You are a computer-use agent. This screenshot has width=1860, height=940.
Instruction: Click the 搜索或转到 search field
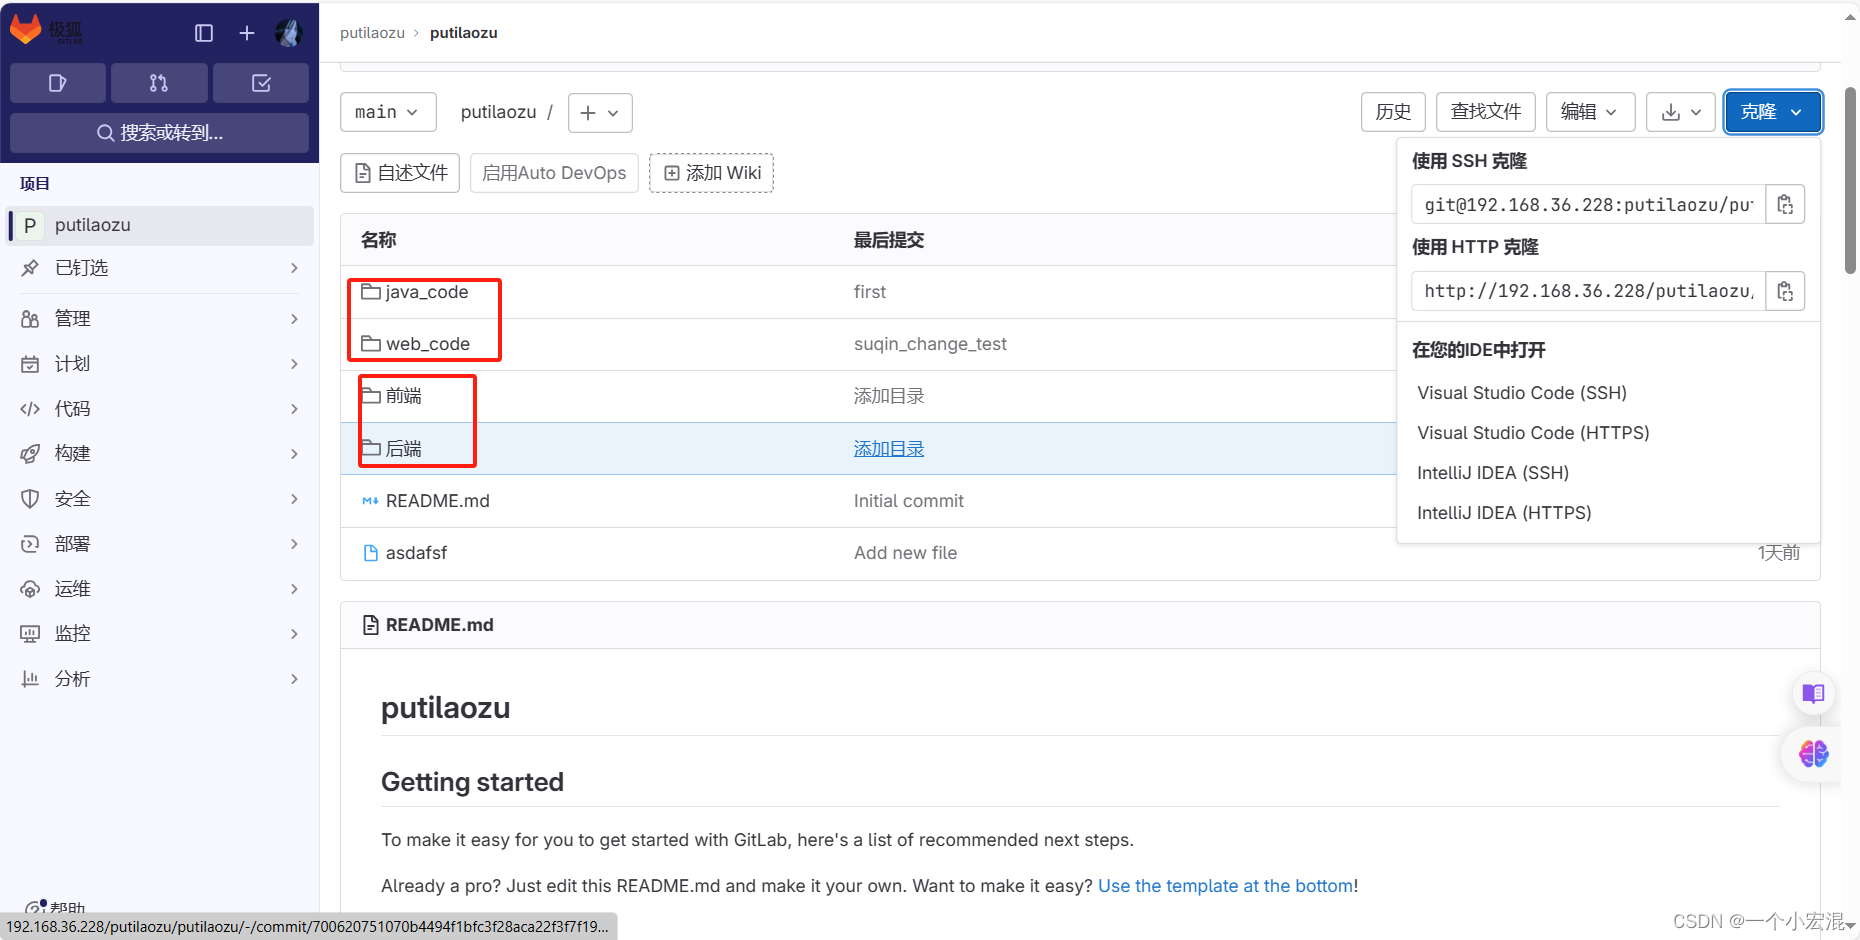(x=159, y=132)
